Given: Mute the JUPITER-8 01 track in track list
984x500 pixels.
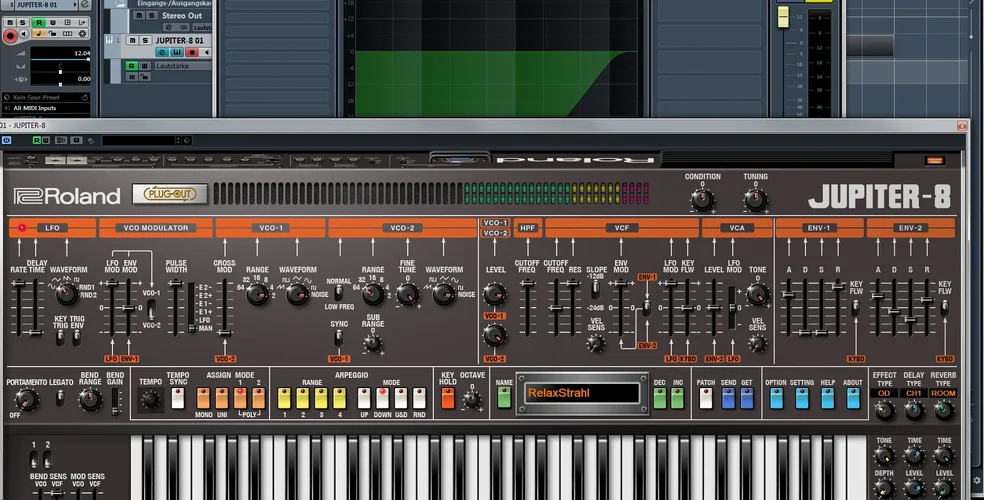Looking at the screenshot, I should 132,40.
